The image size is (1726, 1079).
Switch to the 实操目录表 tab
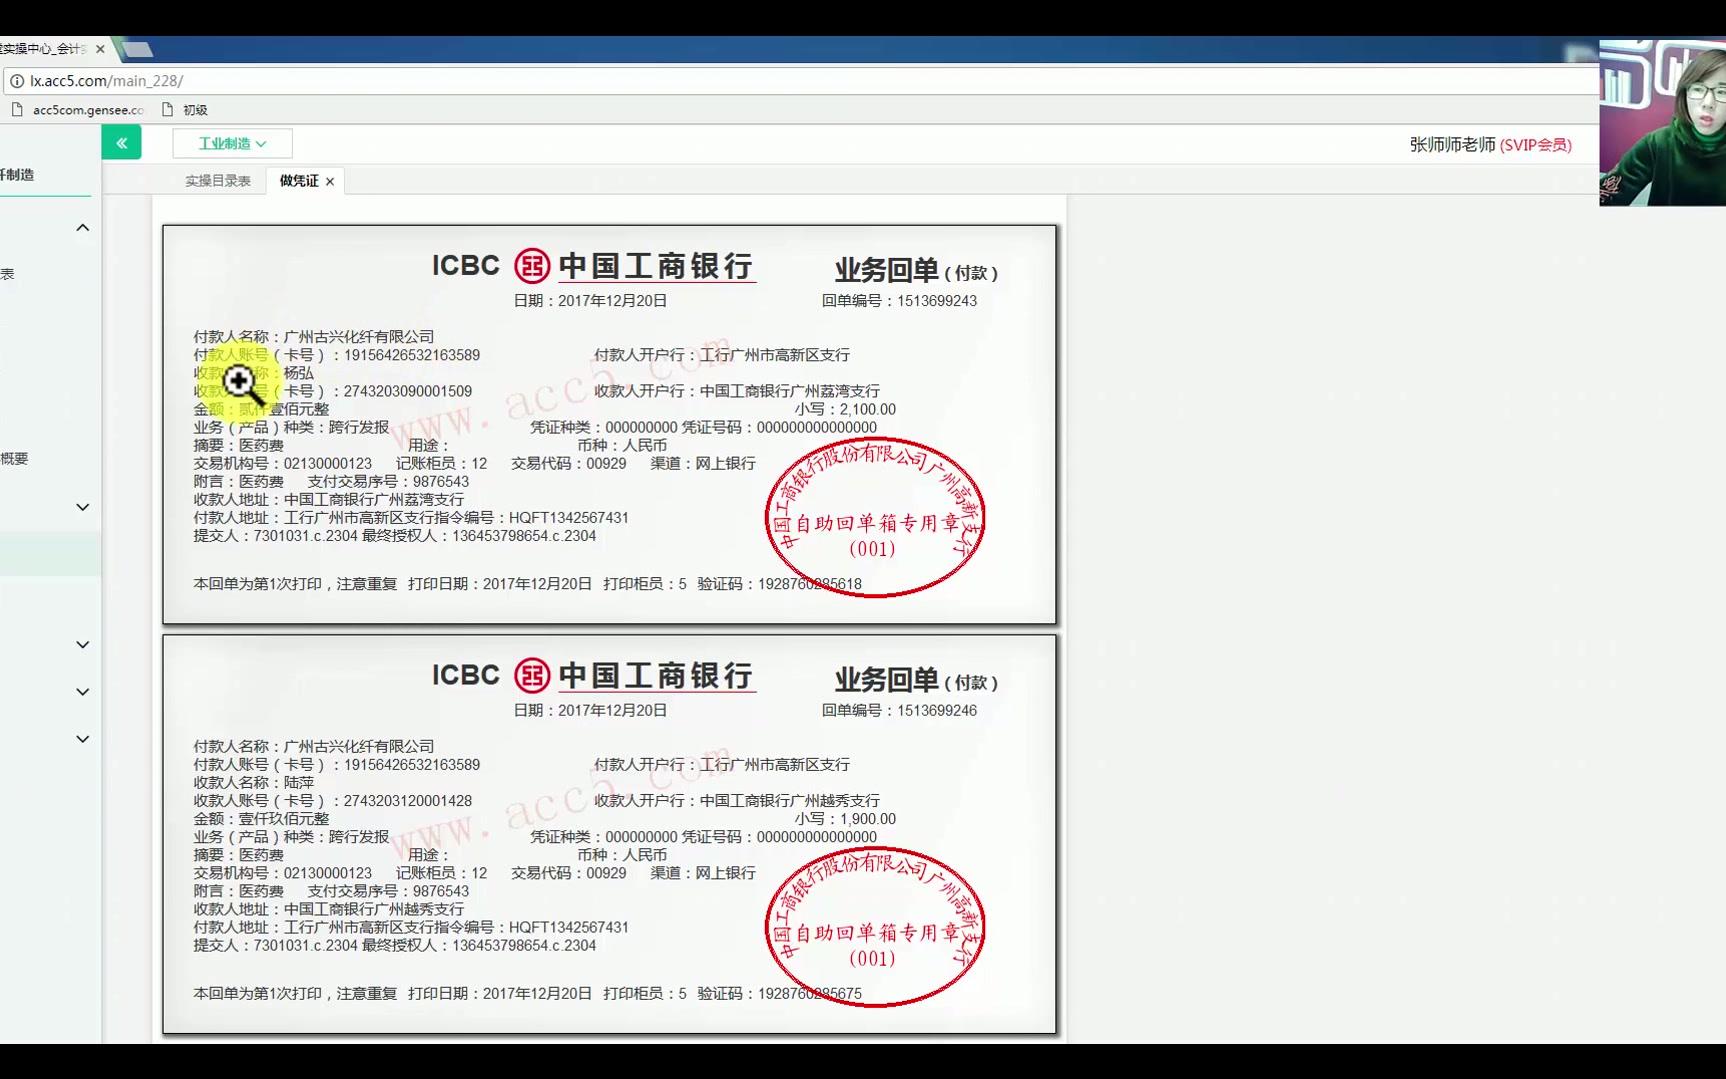point(217,180)
